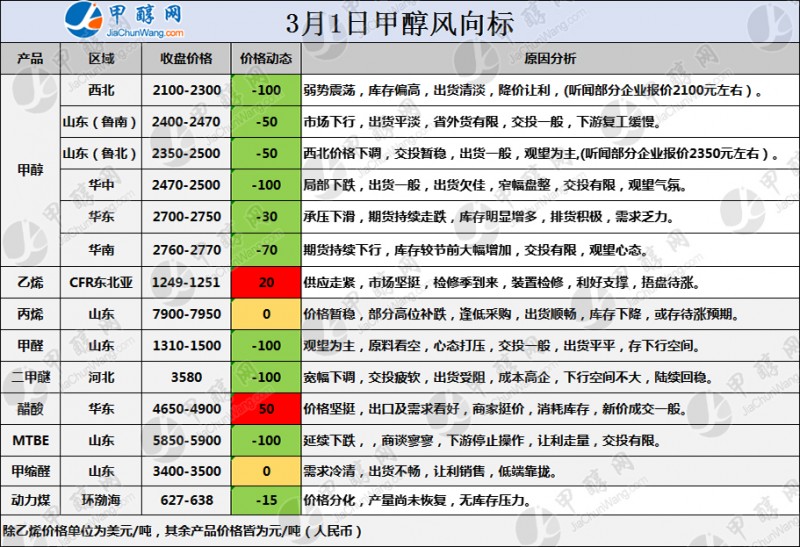Click price 627-638
The image size is (800, 547).
pos(186,501)
